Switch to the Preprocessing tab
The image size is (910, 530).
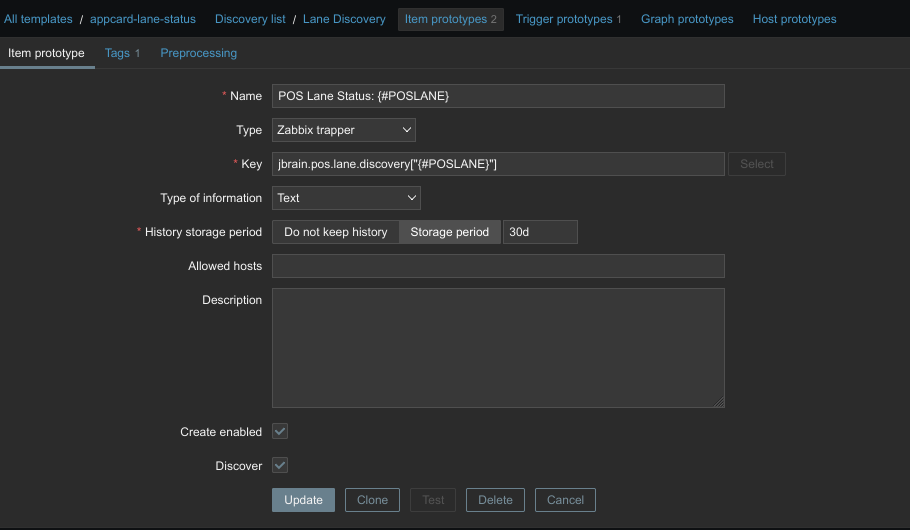[x=198, y=53]
